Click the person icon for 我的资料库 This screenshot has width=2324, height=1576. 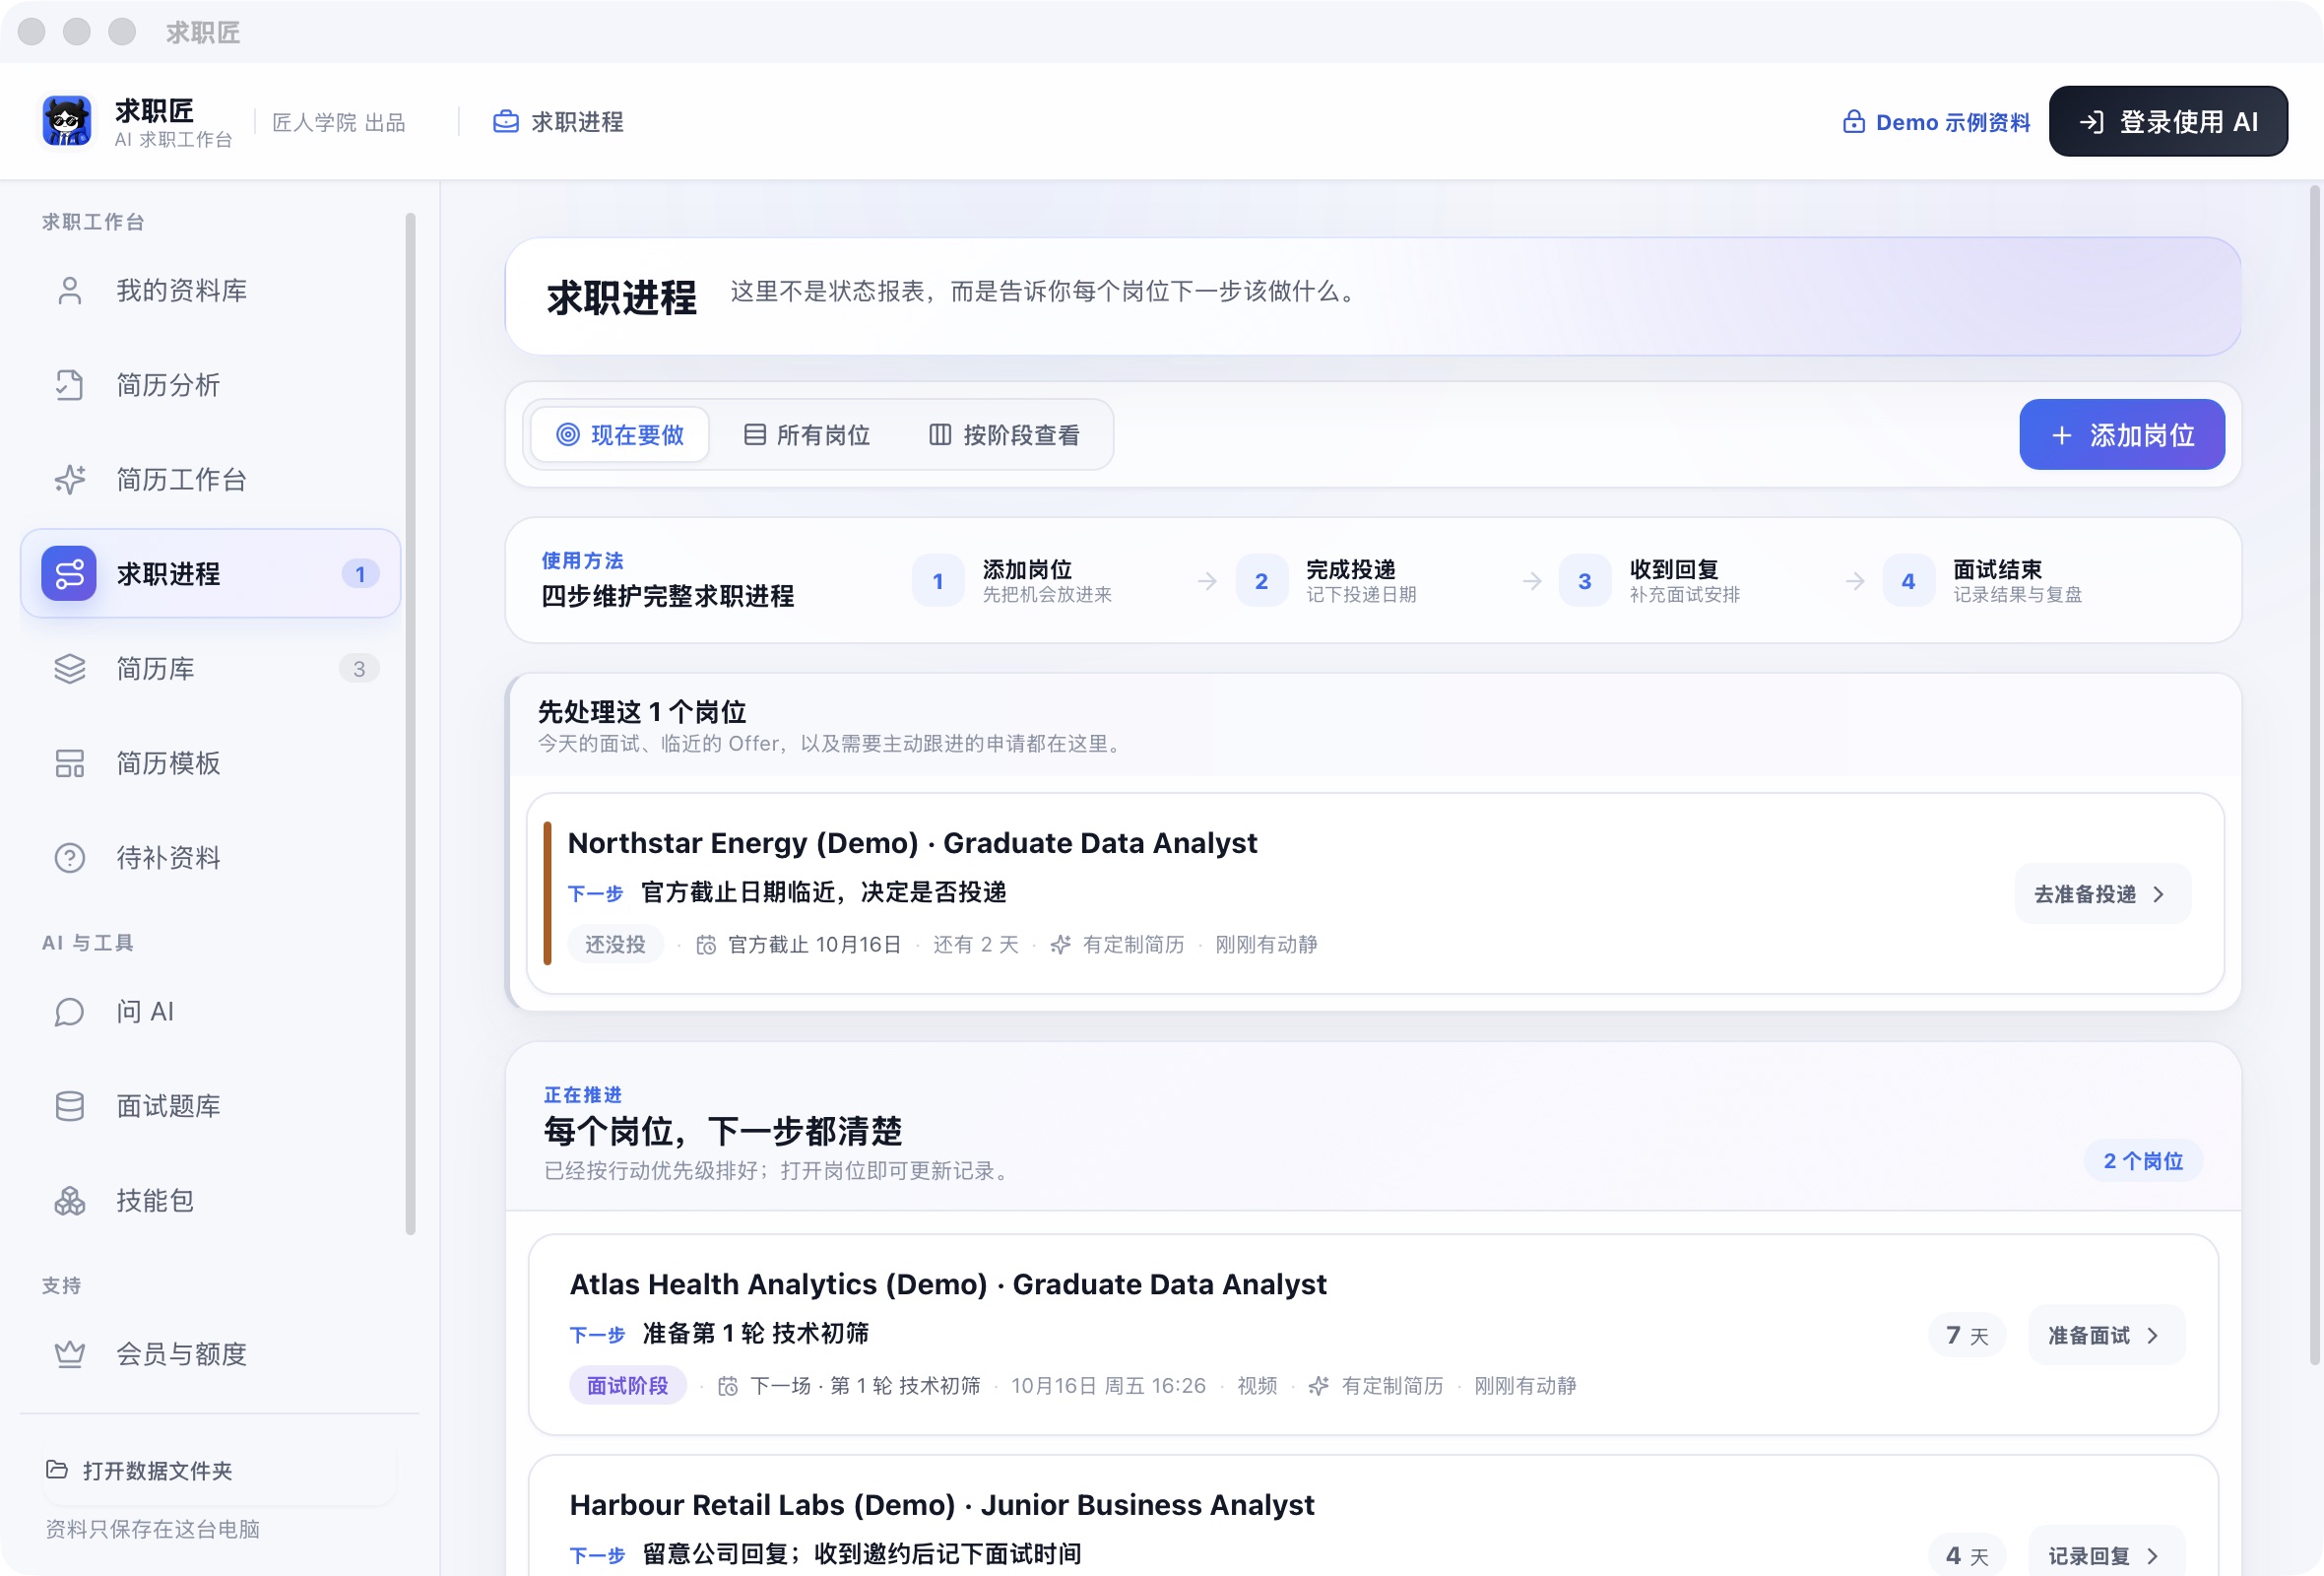[x=69, y=290]
